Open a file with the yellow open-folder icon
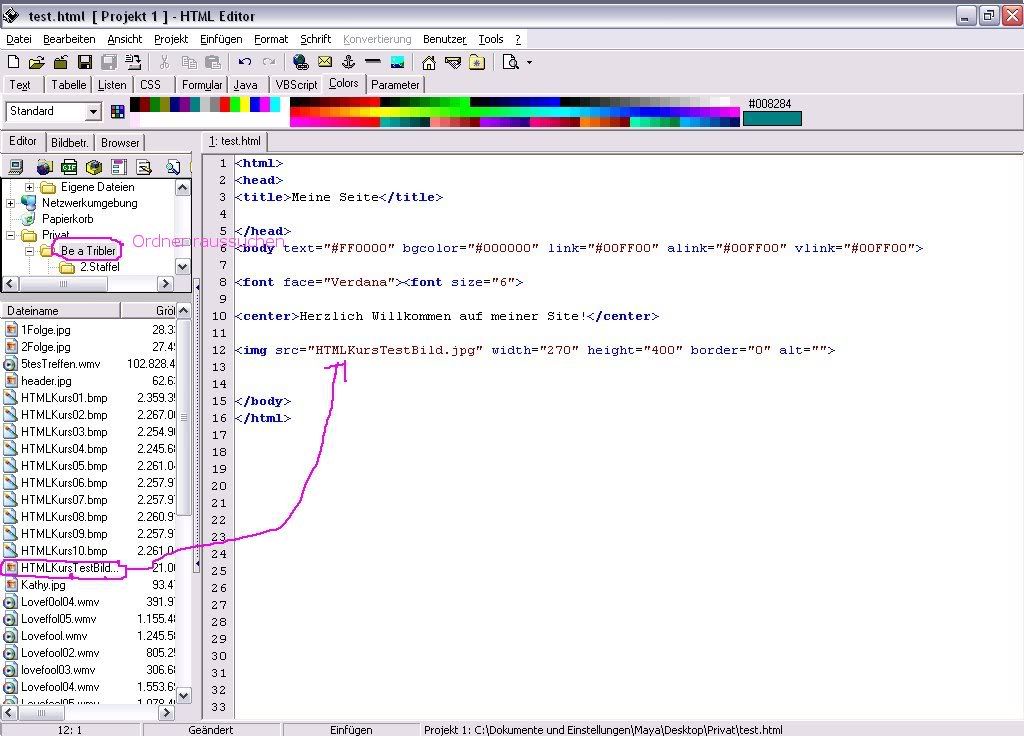The height and width of the screenshot is (736, 1024). pos(37,62)
